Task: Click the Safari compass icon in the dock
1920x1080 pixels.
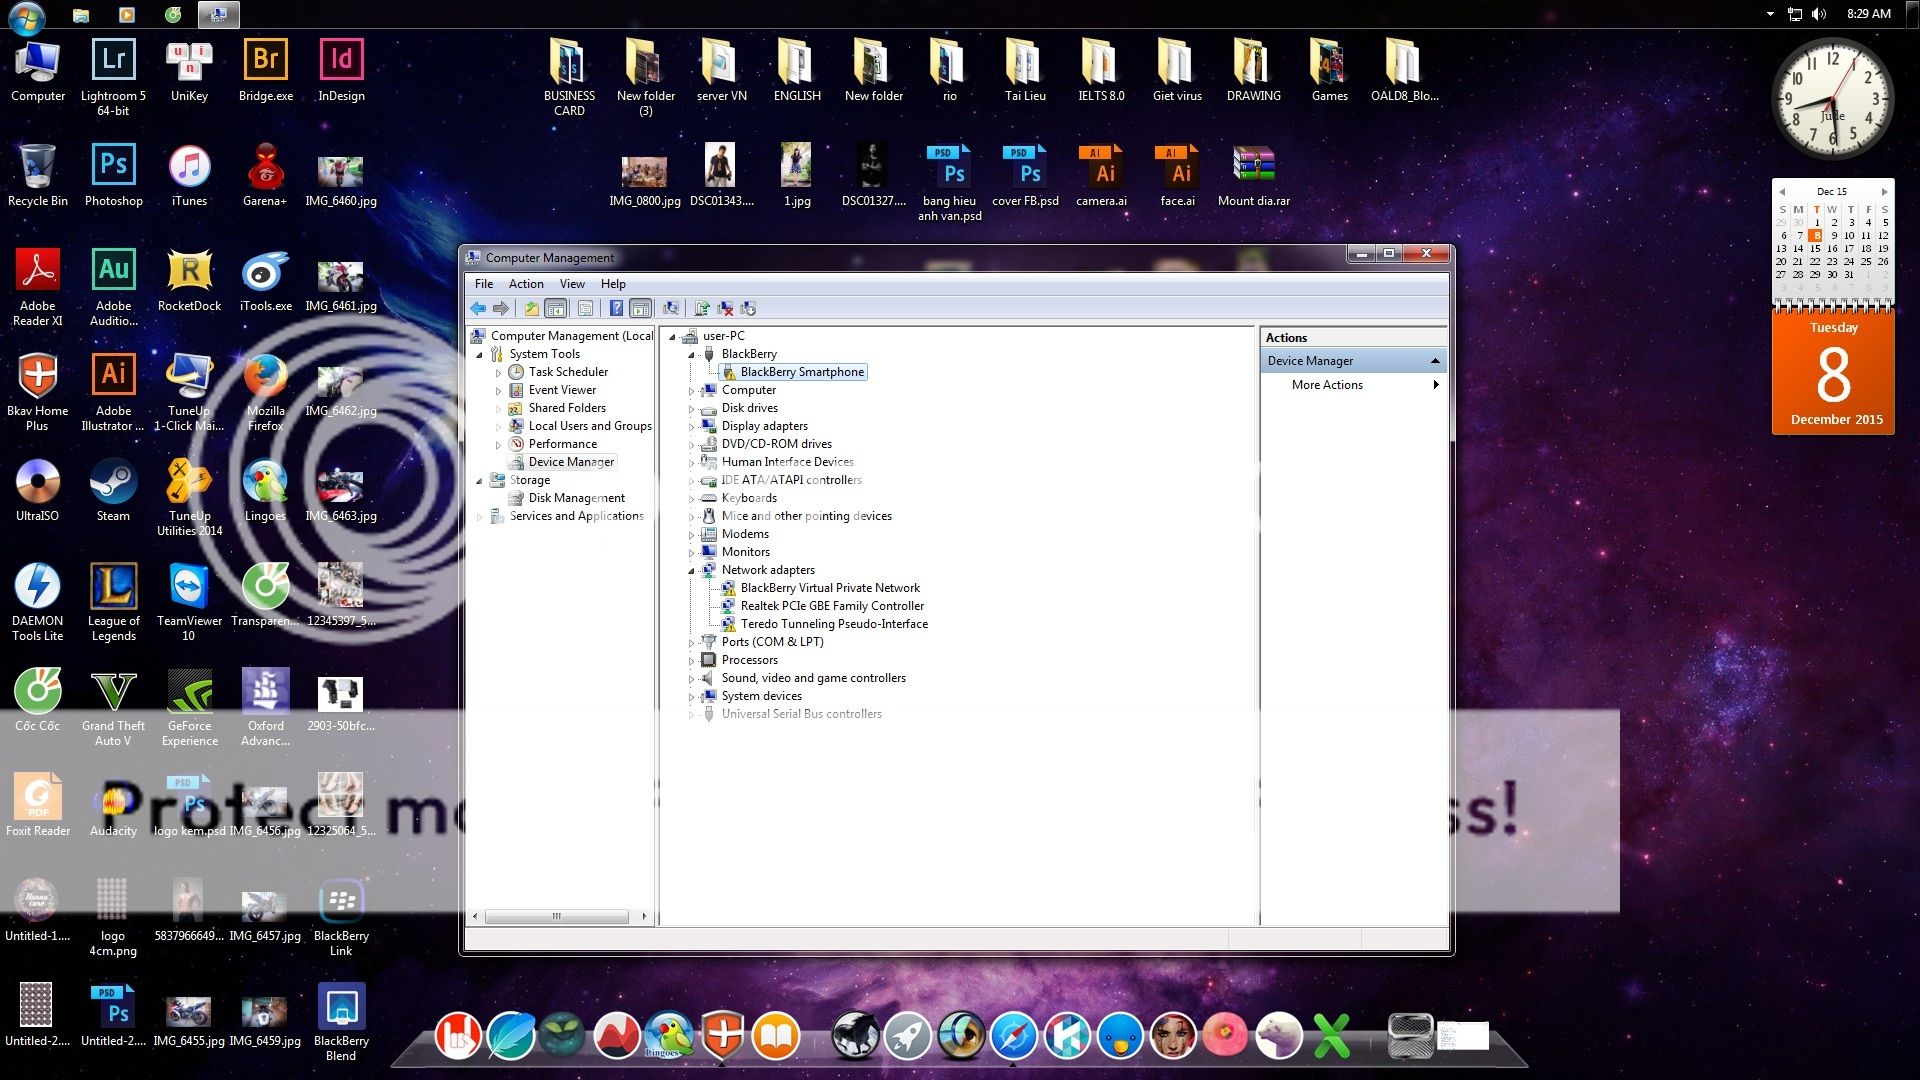Action: coord(1013,1035)
